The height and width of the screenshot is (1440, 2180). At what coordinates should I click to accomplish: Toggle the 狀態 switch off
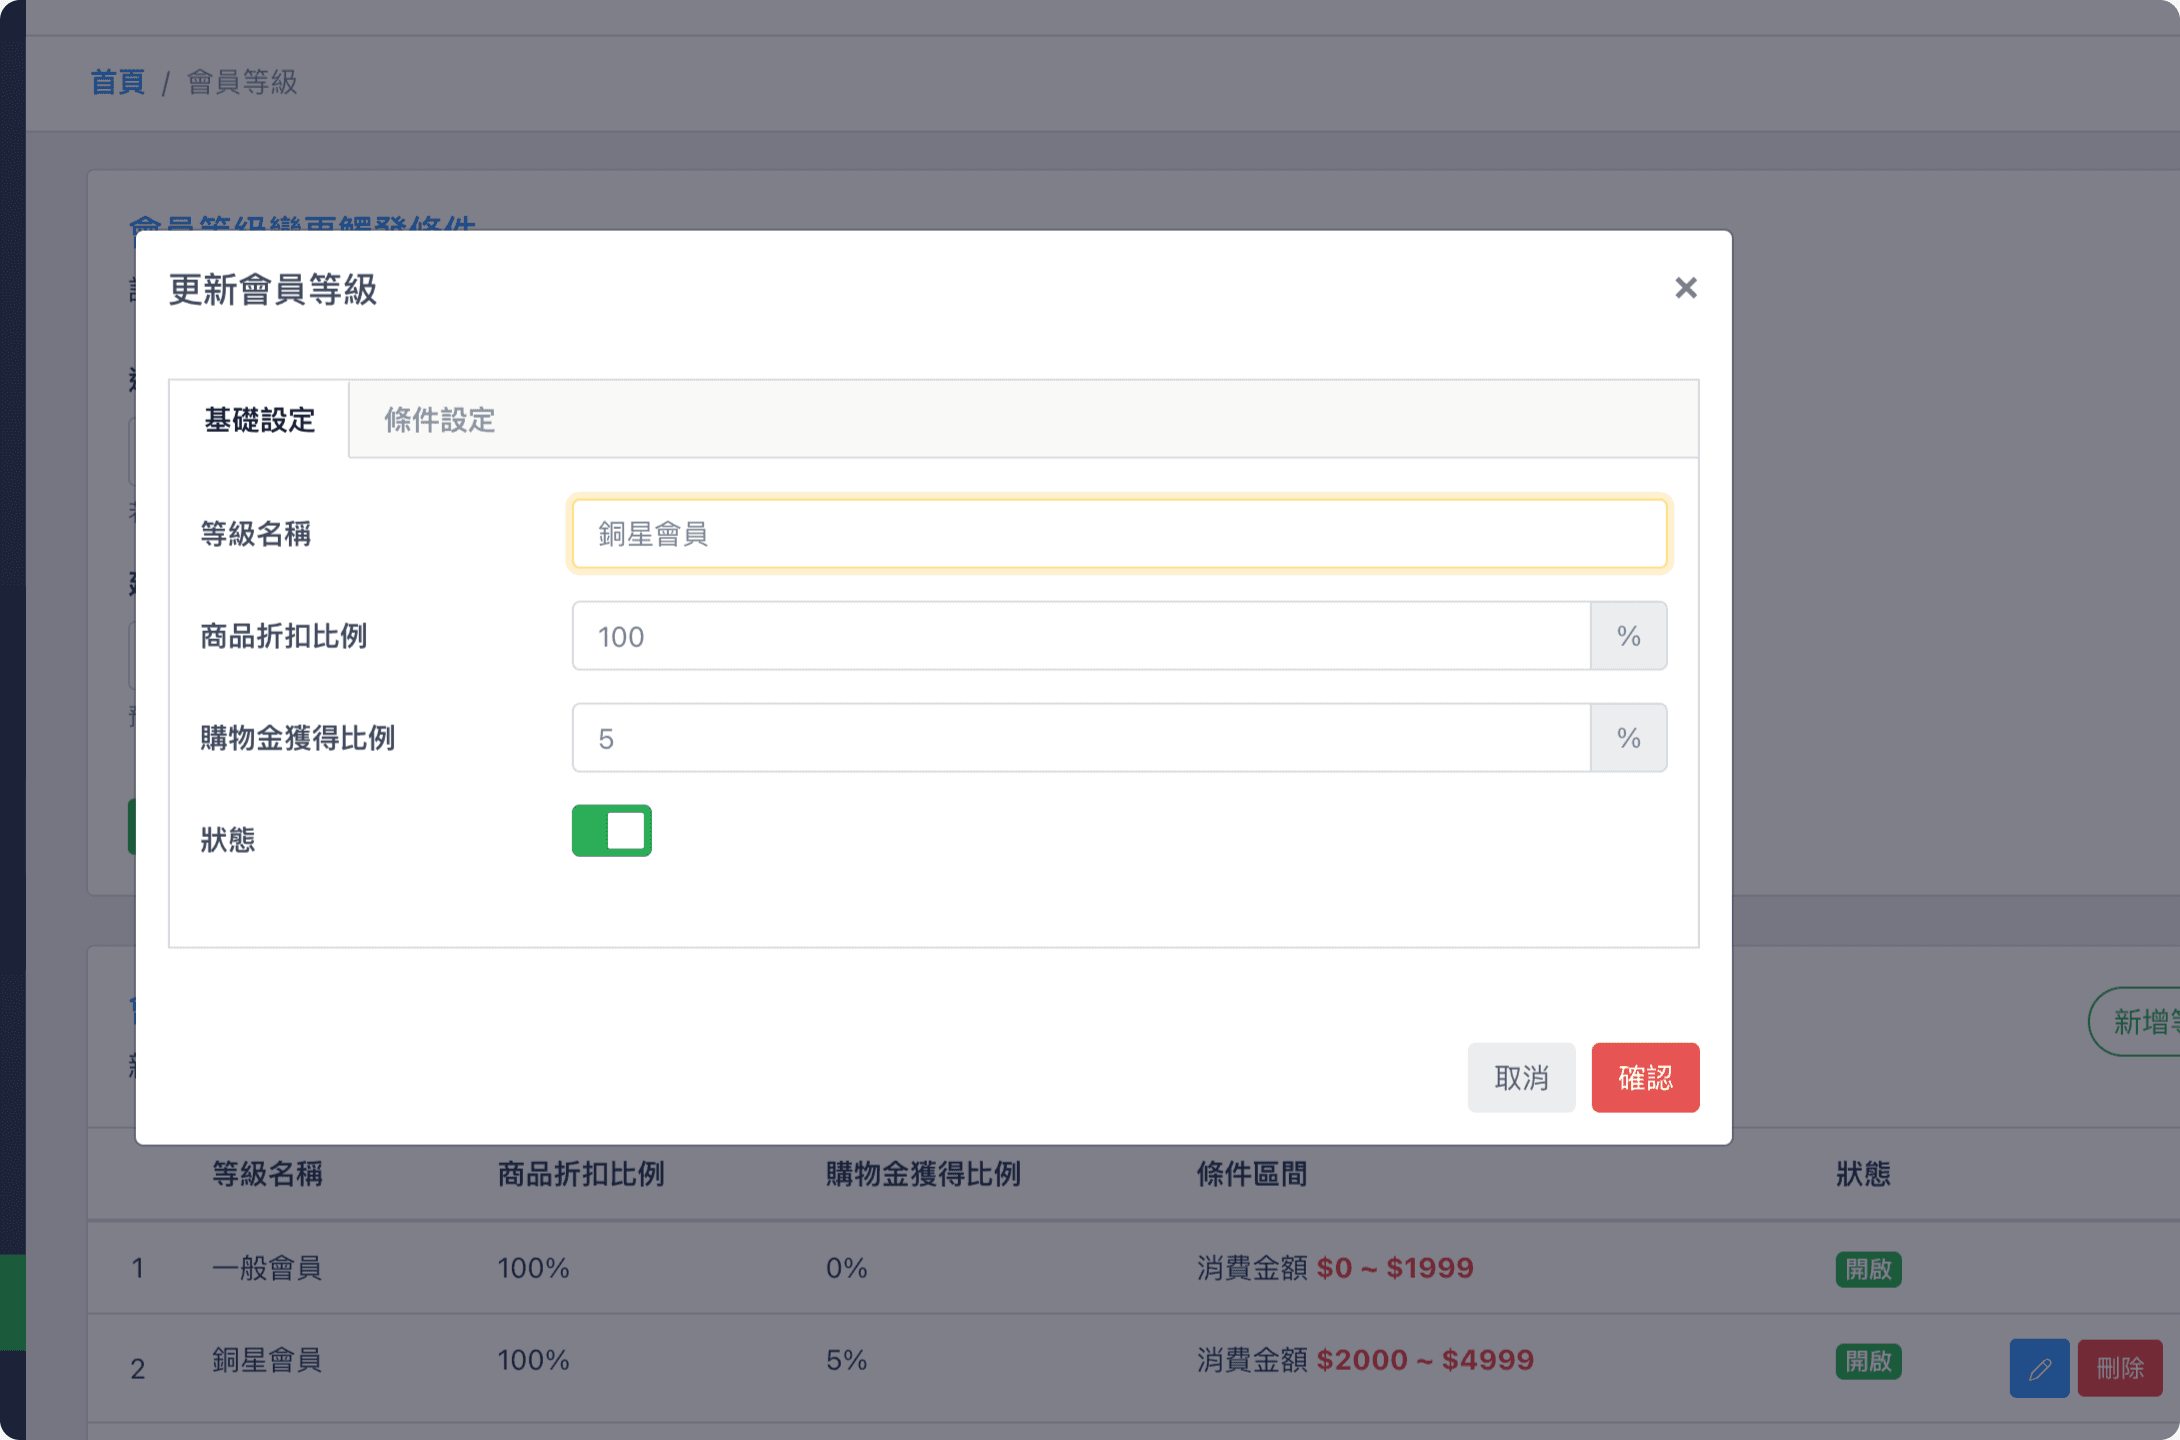[611, 831]
